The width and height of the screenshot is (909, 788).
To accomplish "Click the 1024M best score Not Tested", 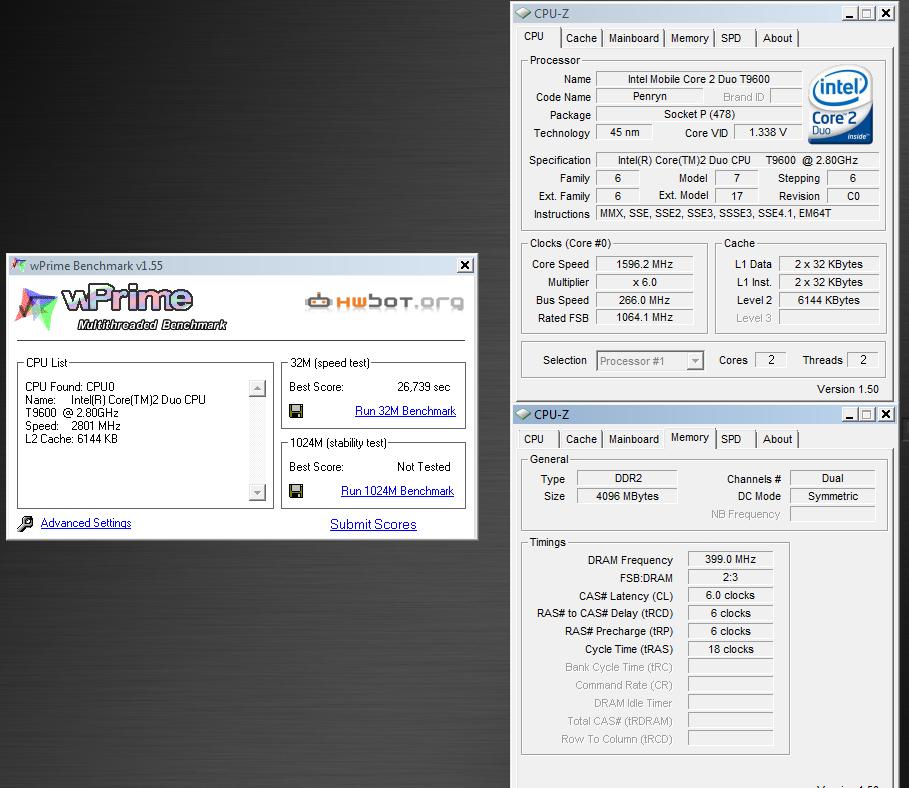I will click(424, 467).
